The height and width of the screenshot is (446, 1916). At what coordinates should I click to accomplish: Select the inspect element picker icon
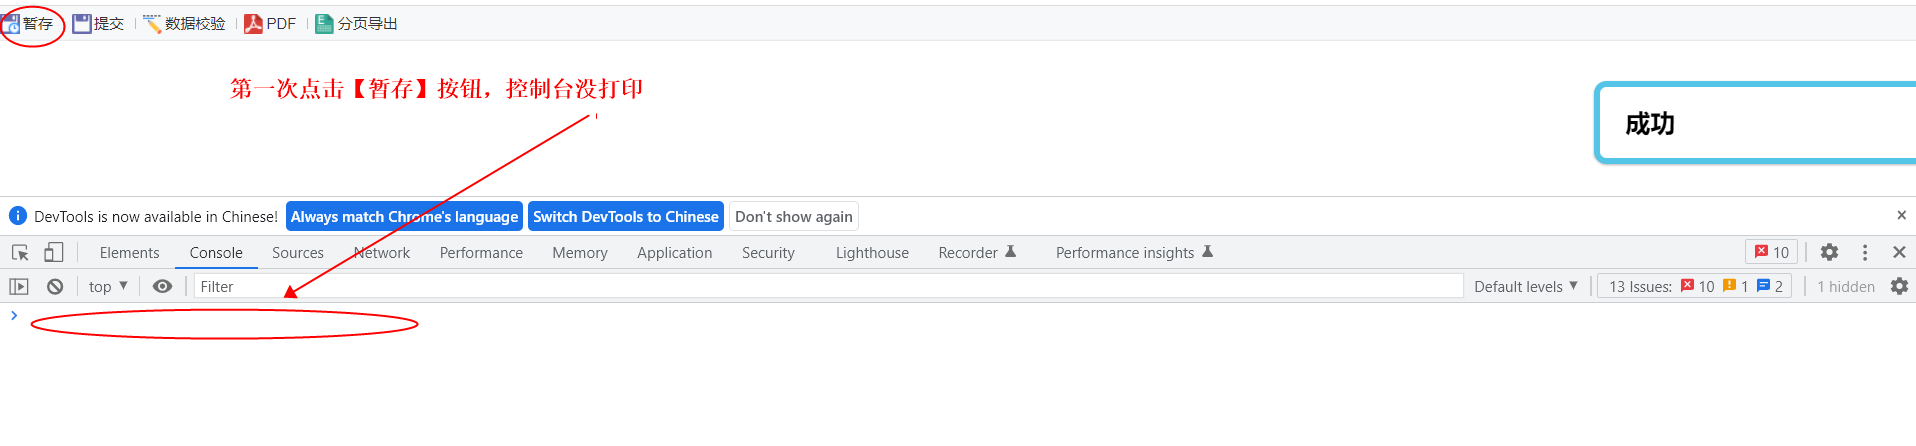click(20, 253)
